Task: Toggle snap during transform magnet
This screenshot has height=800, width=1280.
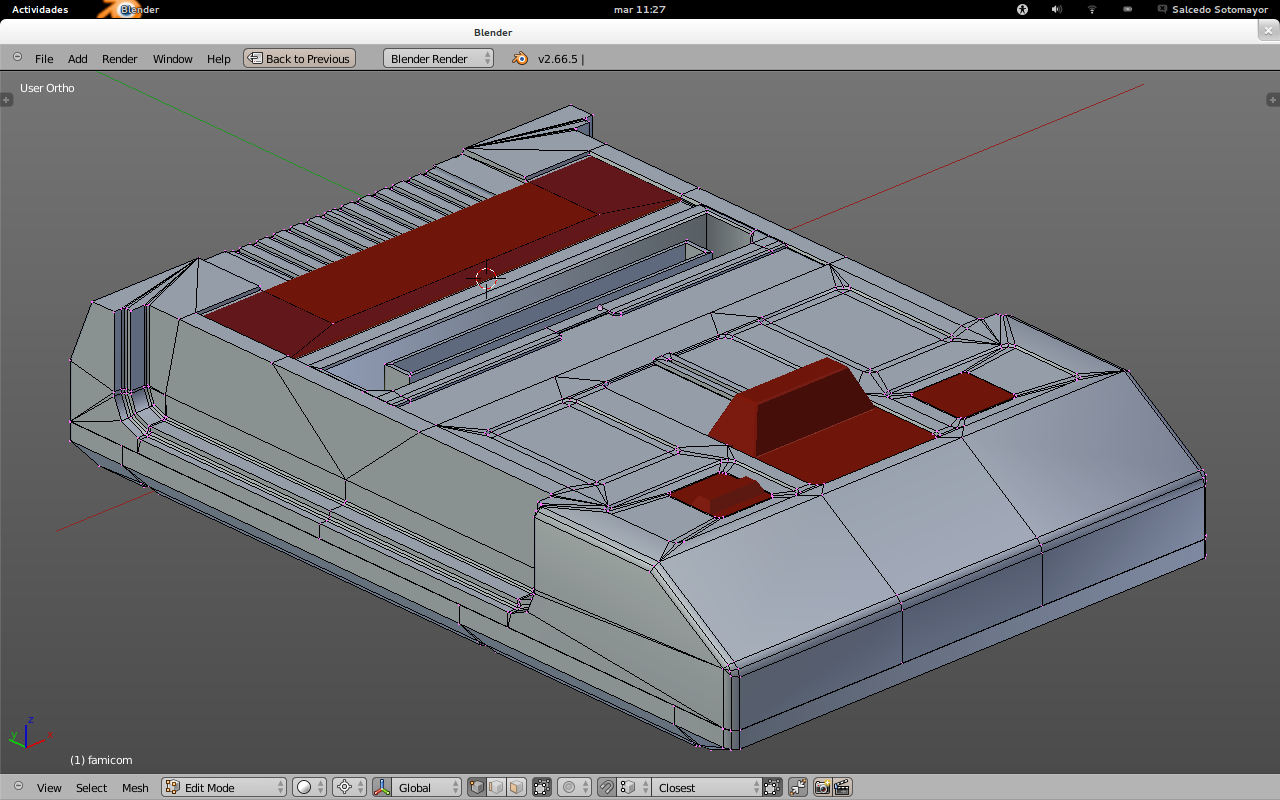Action: click(x=606, y=788)
